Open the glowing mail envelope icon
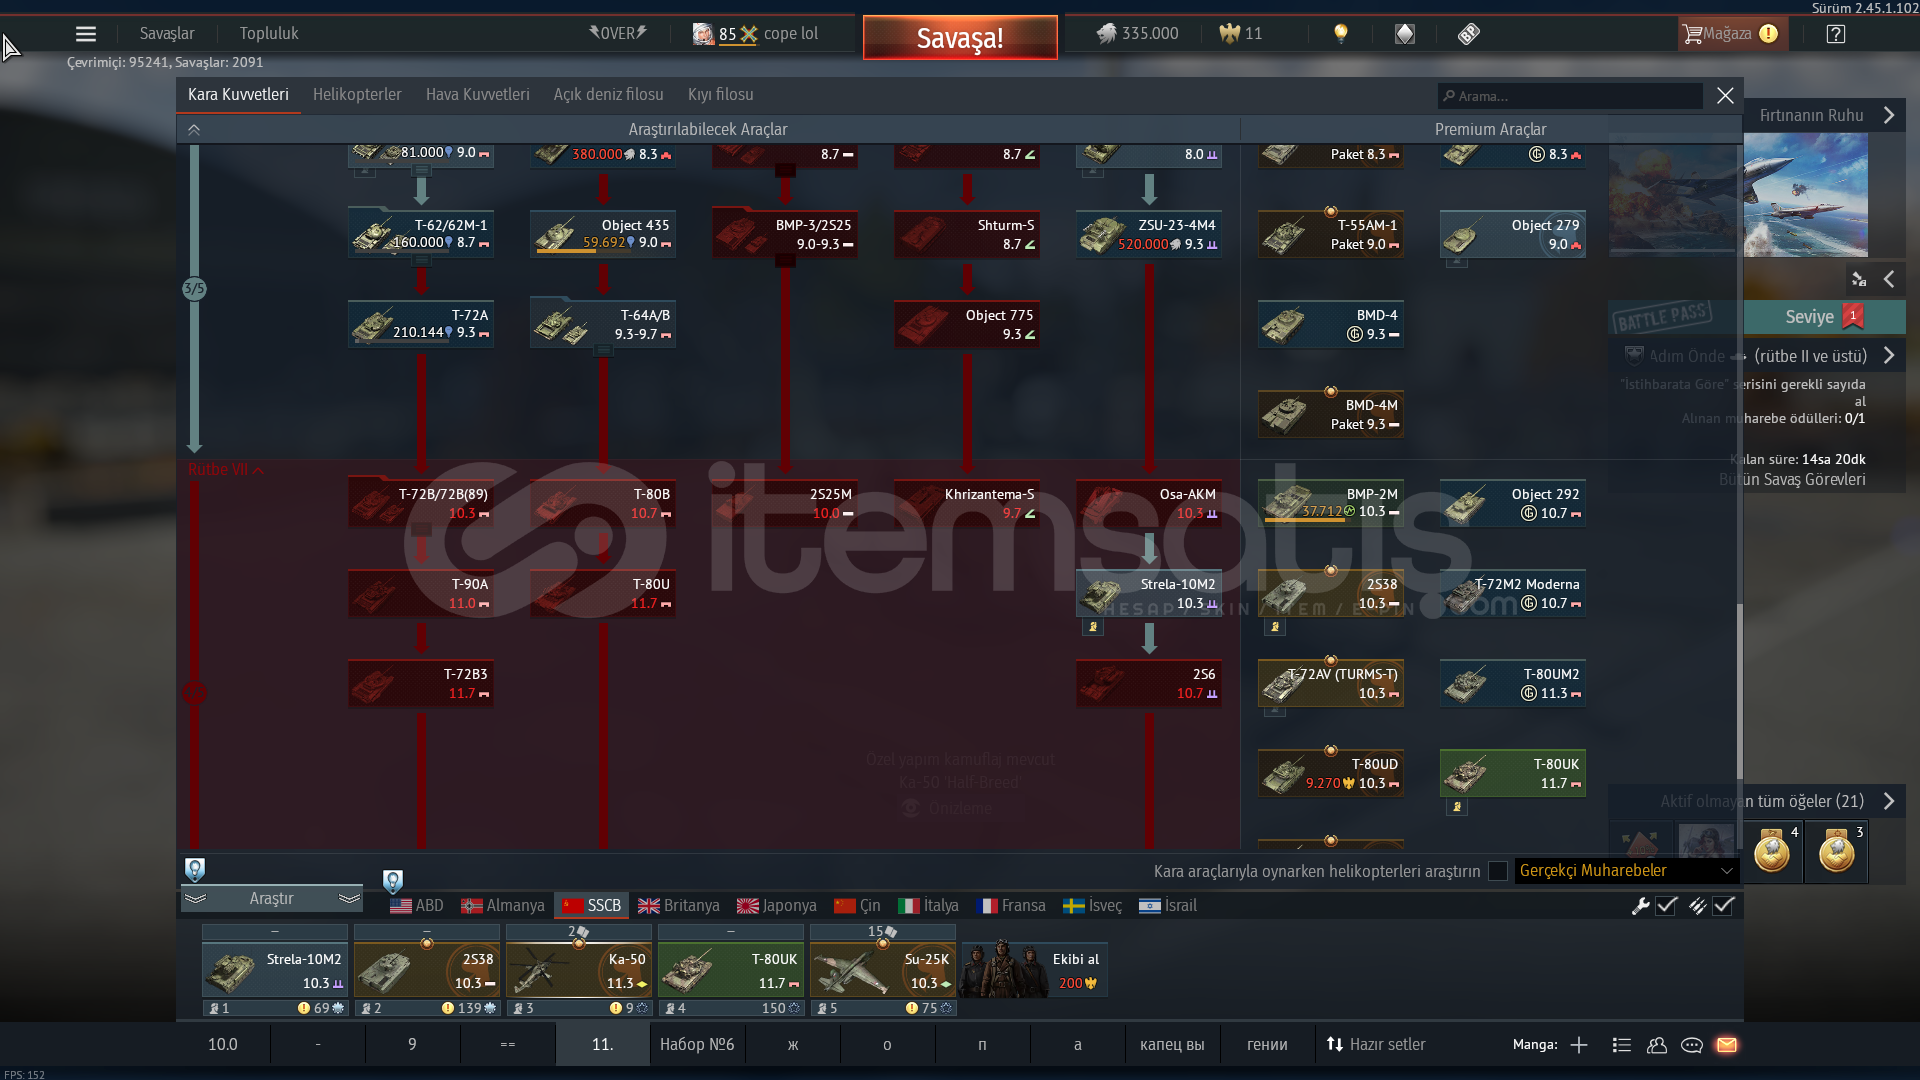Viewport: 1920px width, 1080px height. coord(1727,1045)
